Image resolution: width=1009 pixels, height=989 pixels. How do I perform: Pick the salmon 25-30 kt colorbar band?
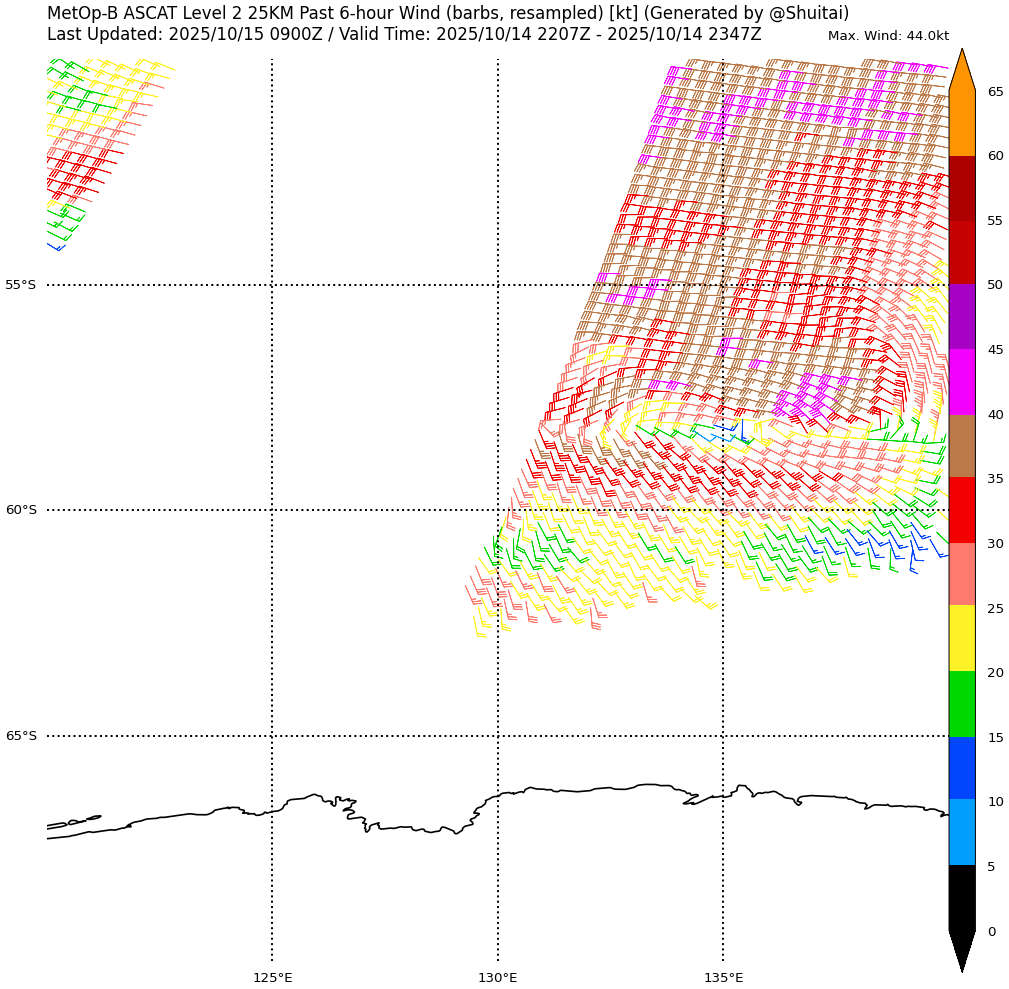(961, 574)
